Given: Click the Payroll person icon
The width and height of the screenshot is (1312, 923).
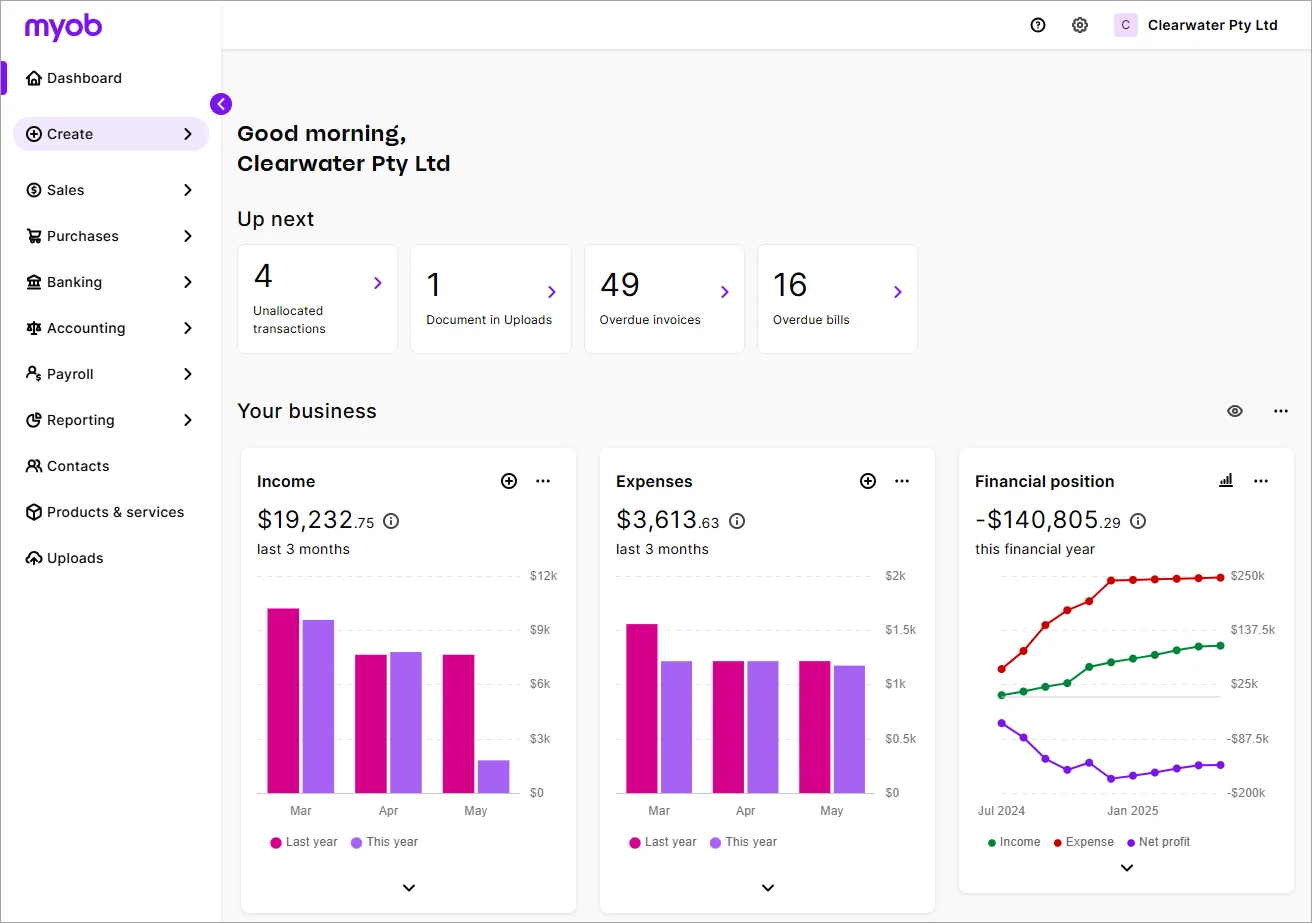Looking at the screenshot, I should coord(34,374).
